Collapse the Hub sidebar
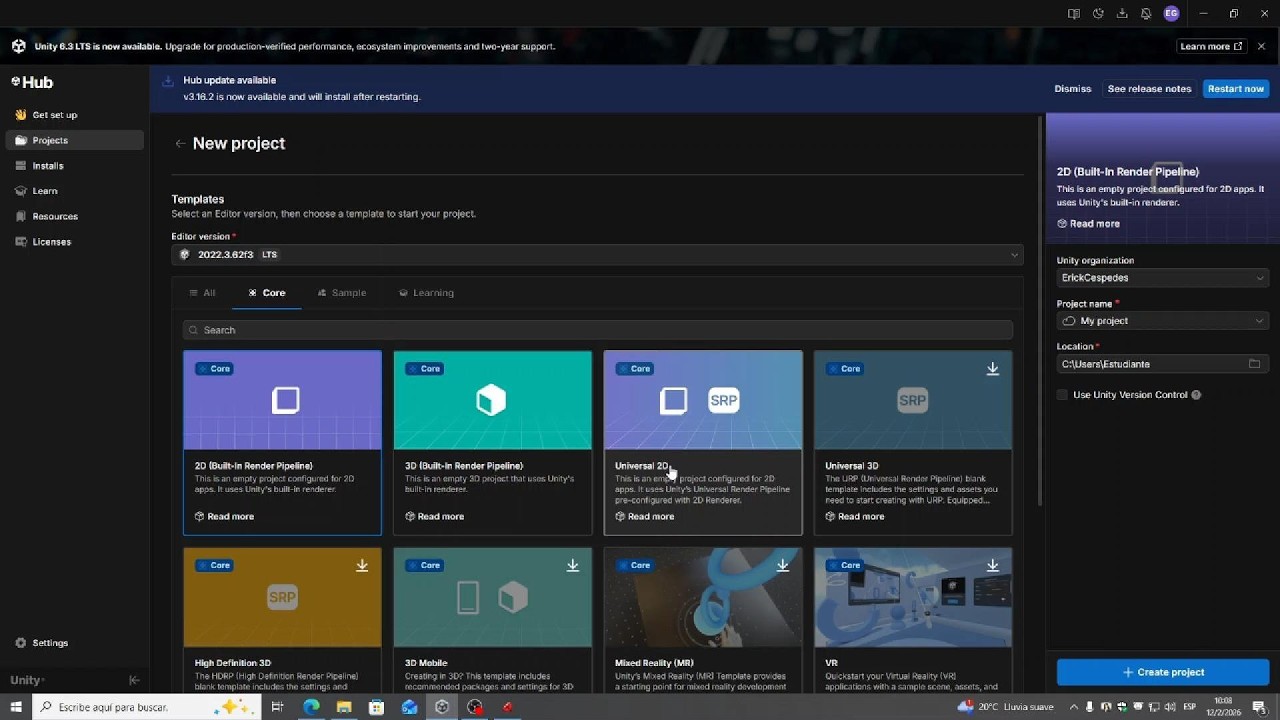Image resolution: width=1280 pixels, height=720 pixels. (135, 680)
